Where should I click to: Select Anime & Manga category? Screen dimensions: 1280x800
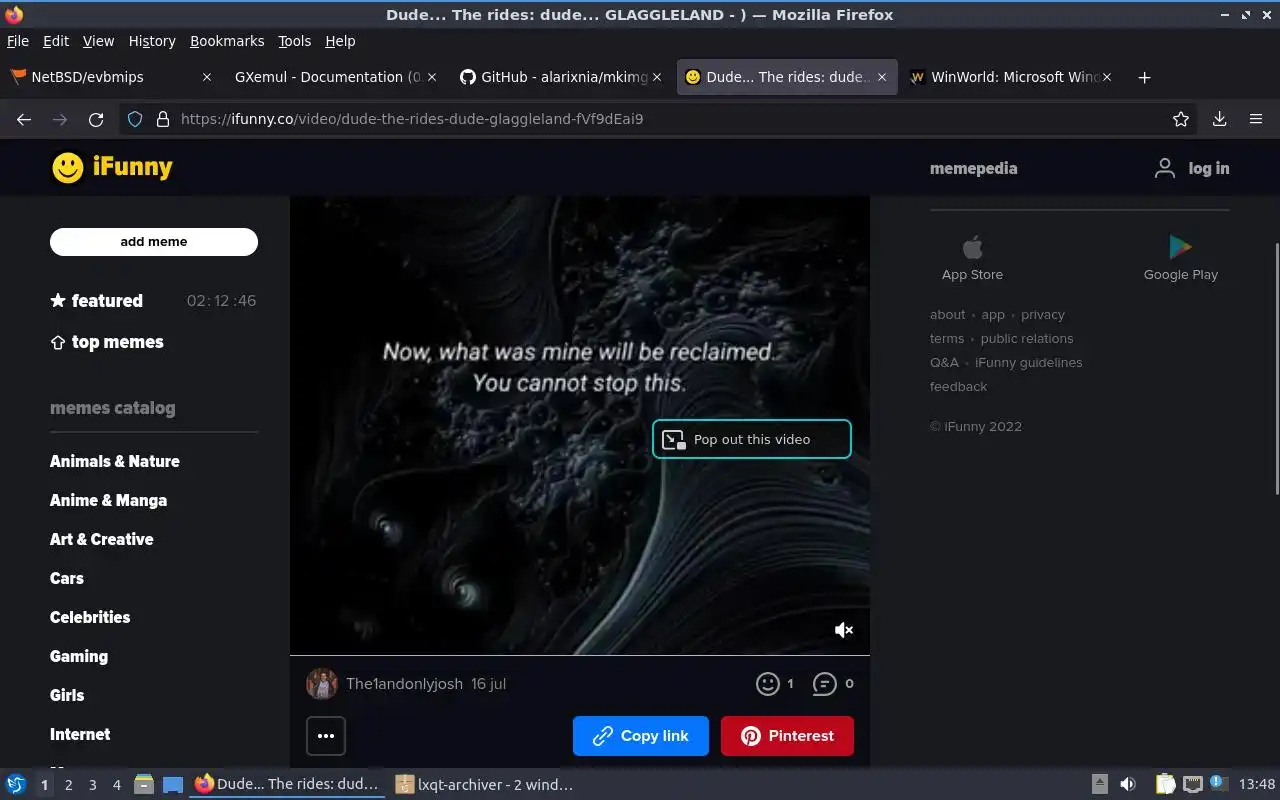108,500
